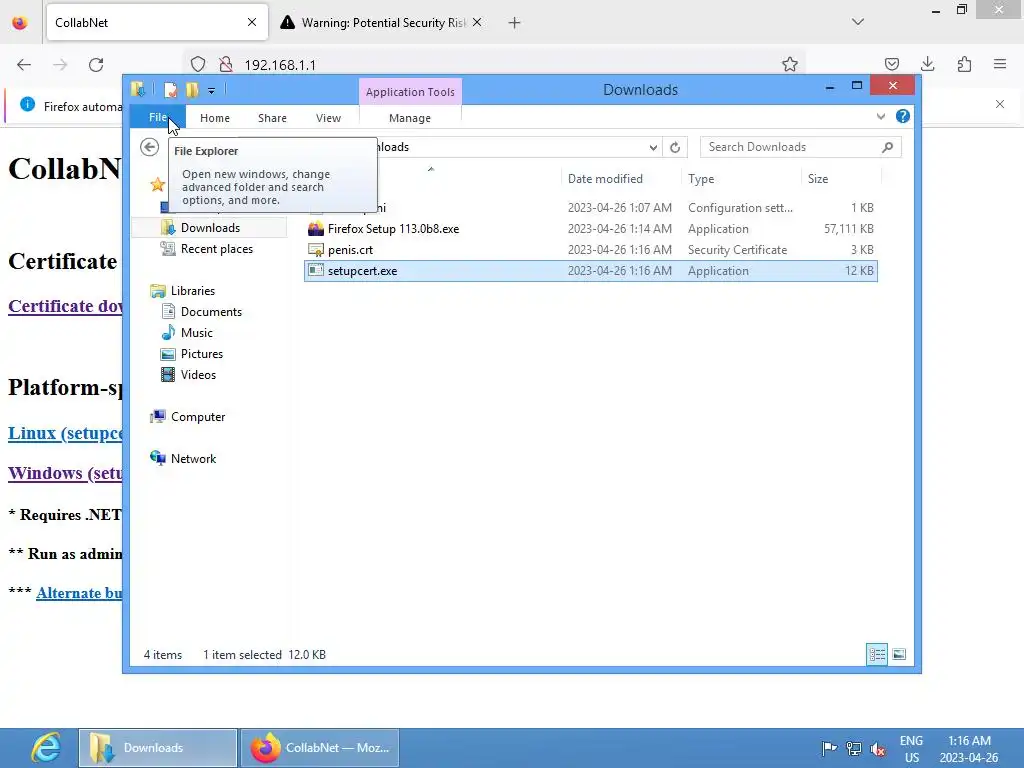This screenshot has width=1024, height=768.
Task: Select the Security Certificate .crt file
Action: [591, 250]
